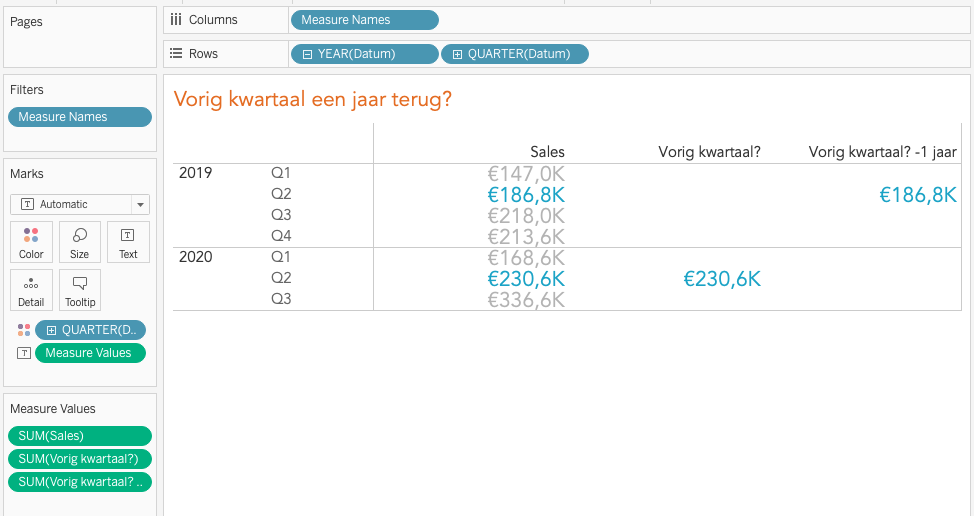Select the Measure Names filter pill

80,117
